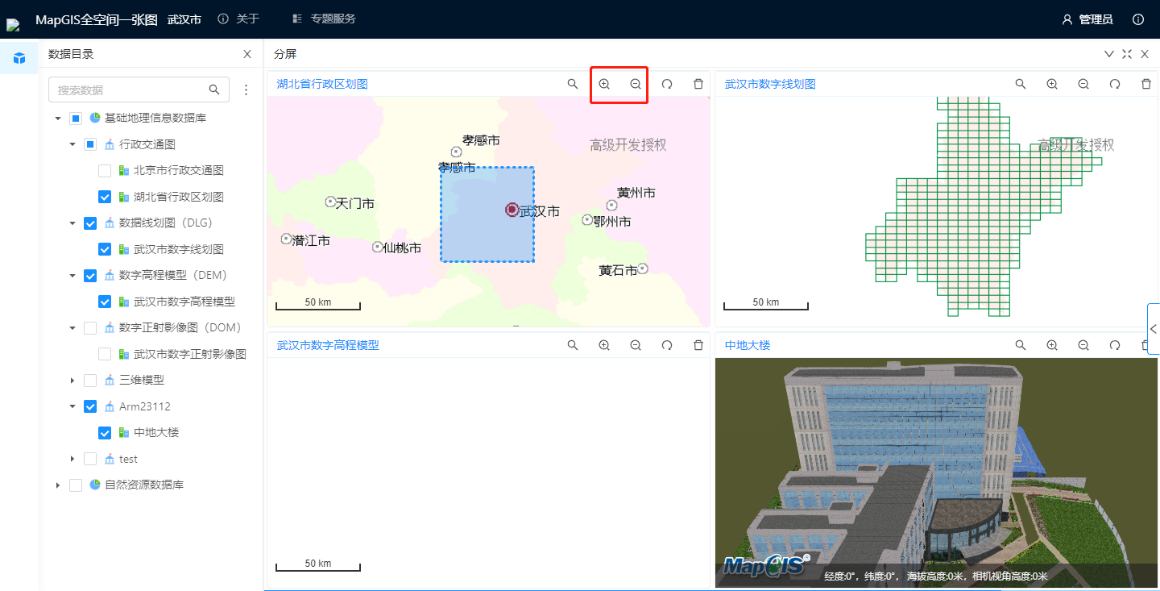Screen dimensions: 1160x591
Task: Collapse the Arm23112 tree node arrow
Action: click(x=72, y=407)
